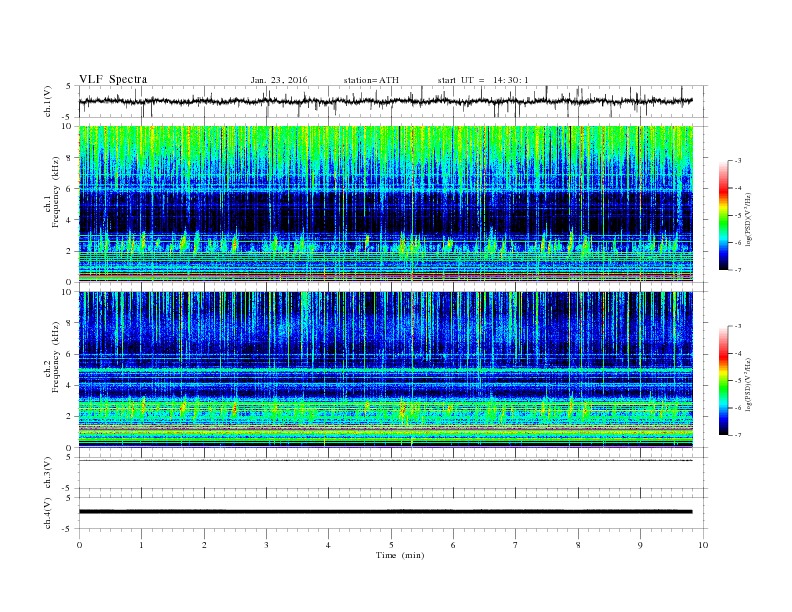
Task: Click the ch.1 spectrogram color bar
Action: click(724, 215)
